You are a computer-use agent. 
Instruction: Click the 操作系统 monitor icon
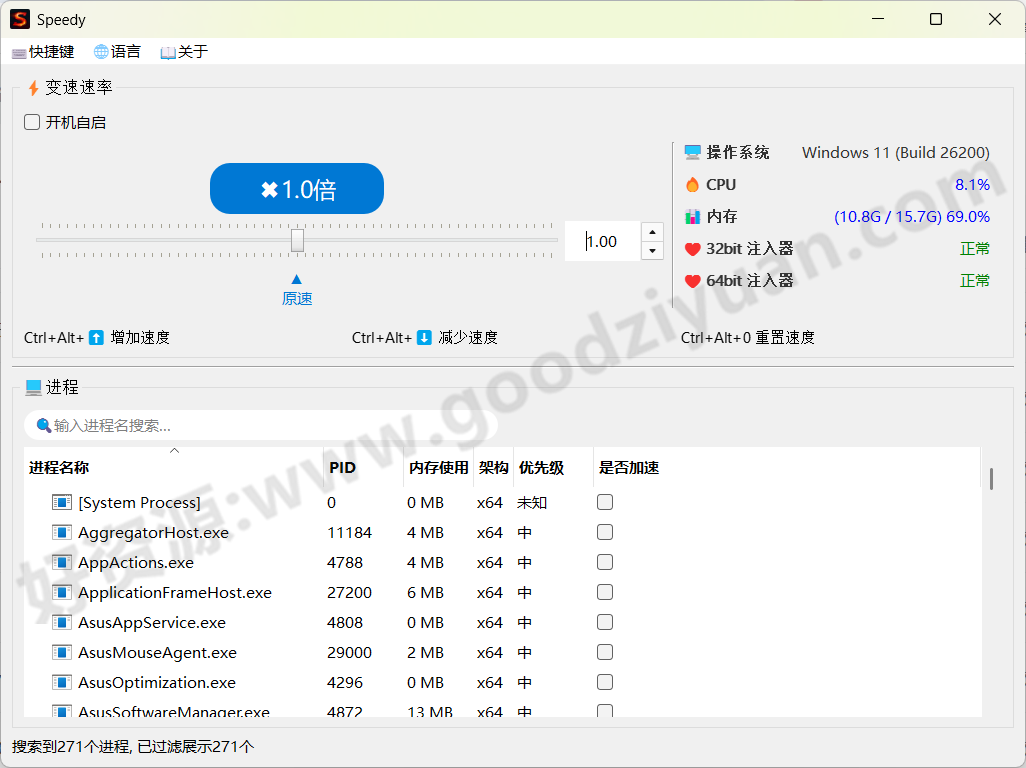tap(692, 152)
